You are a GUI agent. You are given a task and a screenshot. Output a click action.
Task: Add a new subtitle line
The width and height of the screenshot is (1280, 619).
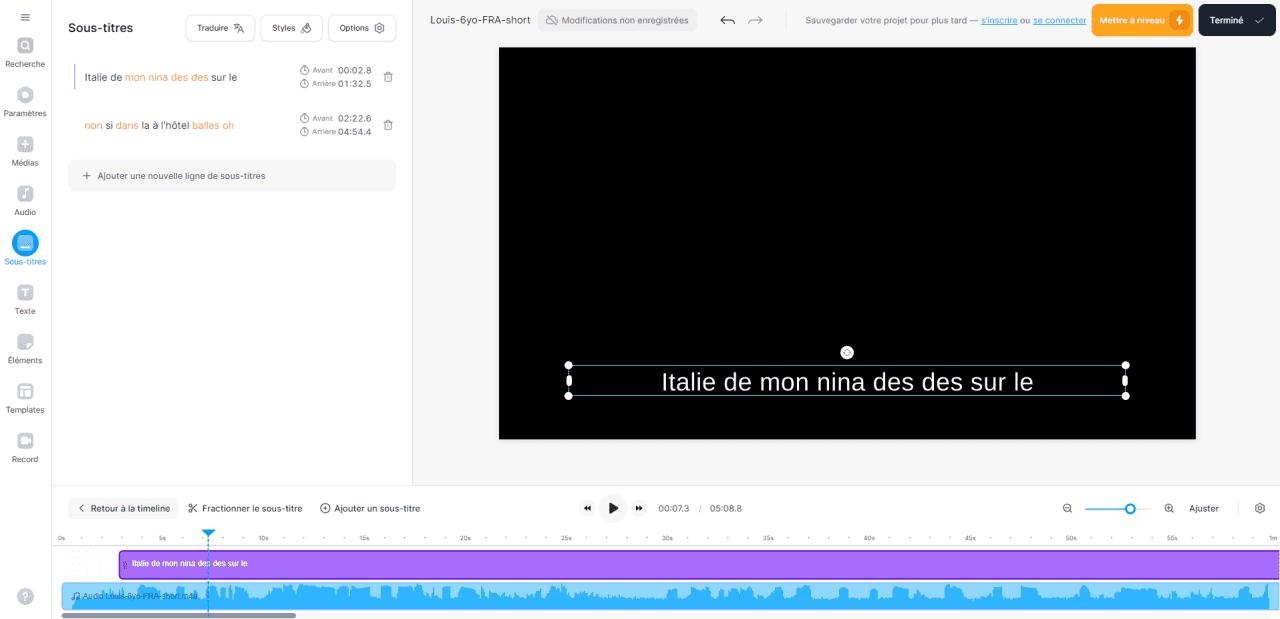232,176
